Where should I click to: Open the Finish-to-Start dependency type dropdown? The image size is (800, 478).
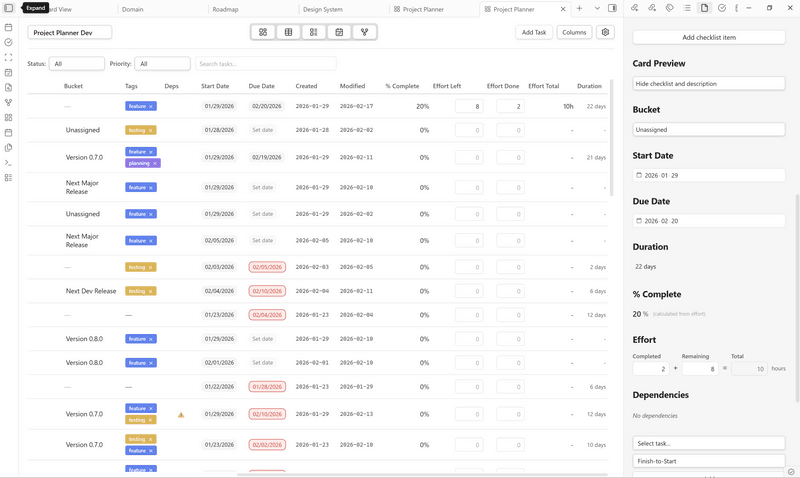pyautogui.click(x=709, y=461)
